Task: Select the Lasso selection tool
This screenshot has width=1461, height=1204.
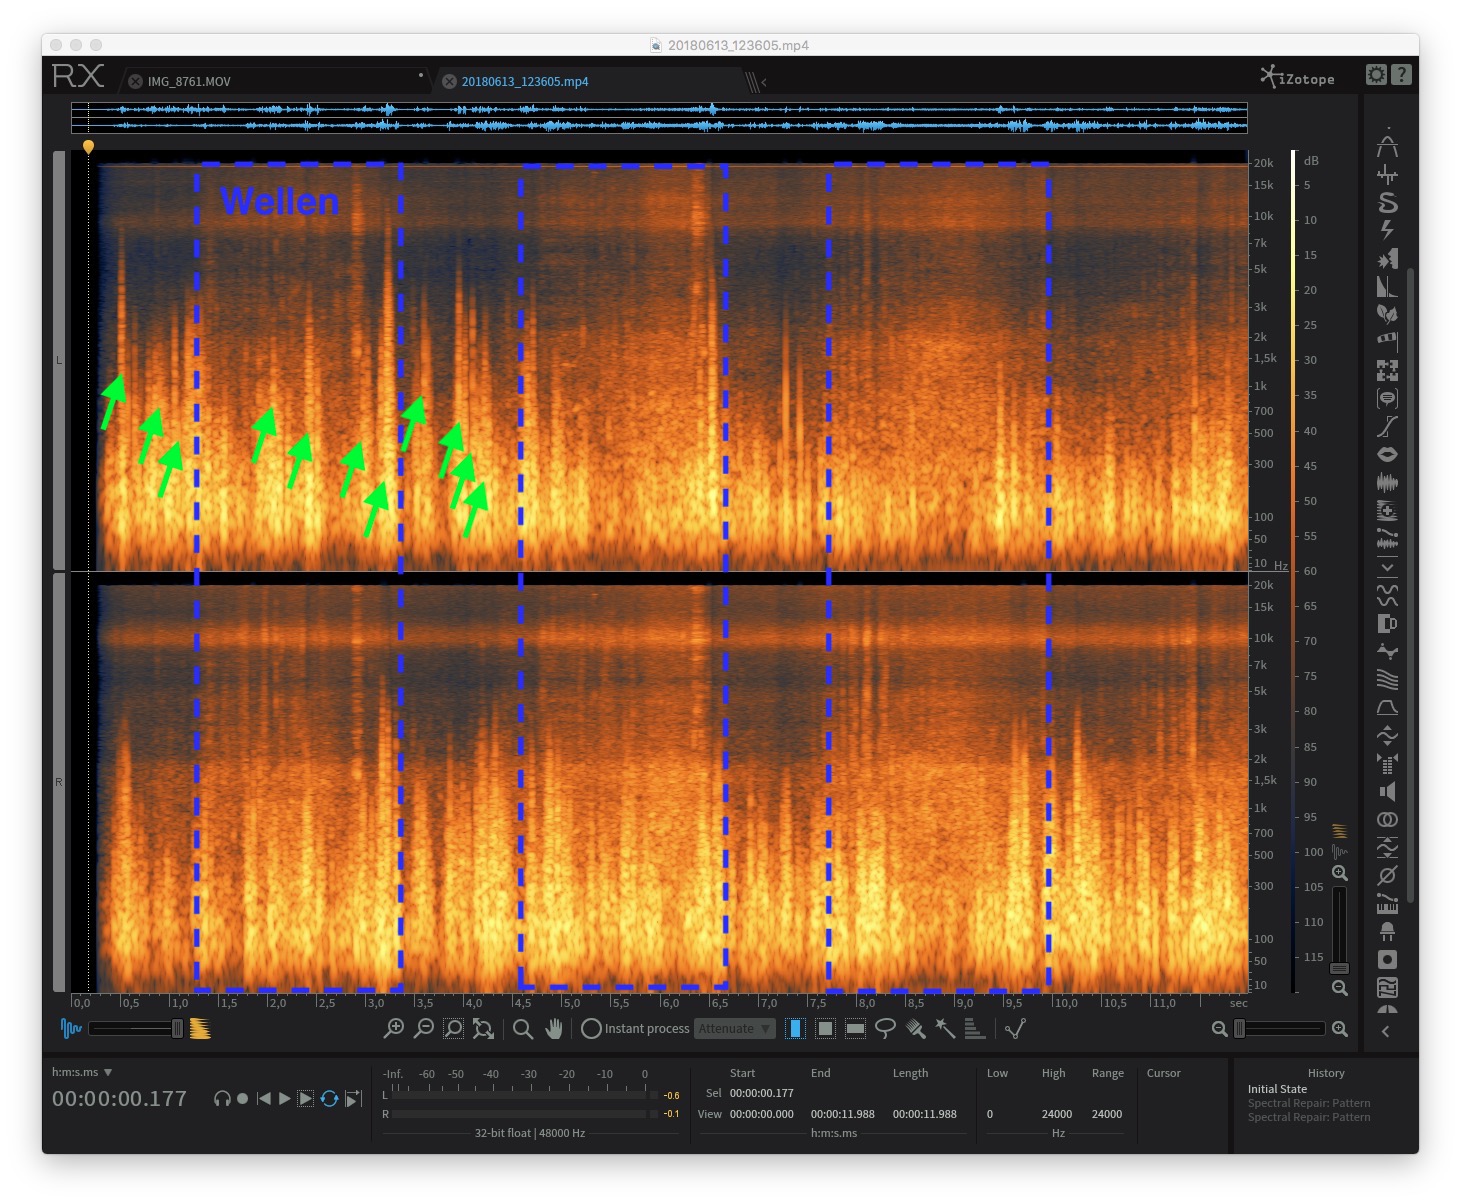Action: pos(885,1028)
